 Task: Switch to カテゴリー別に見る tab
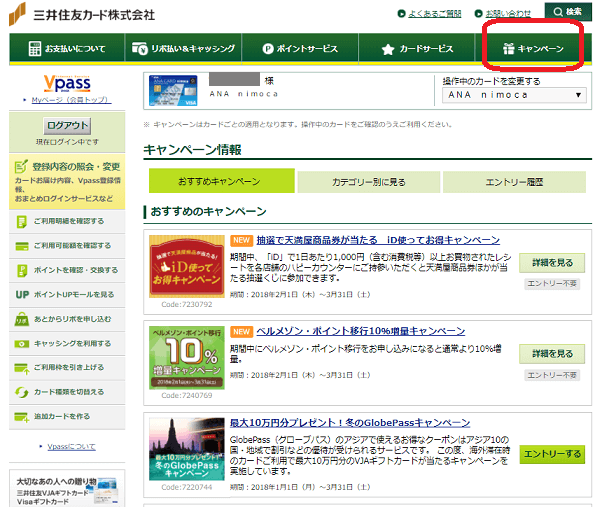tap(369, 182)
